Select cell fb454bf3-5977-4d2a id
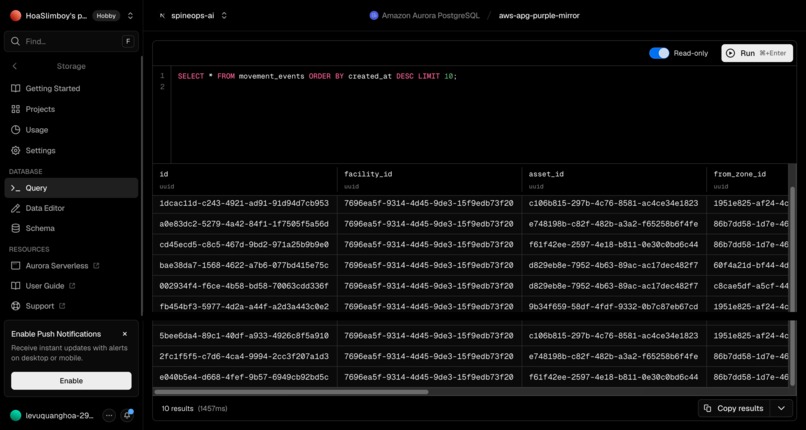This screenshot has height=430, width=806. 244,306
